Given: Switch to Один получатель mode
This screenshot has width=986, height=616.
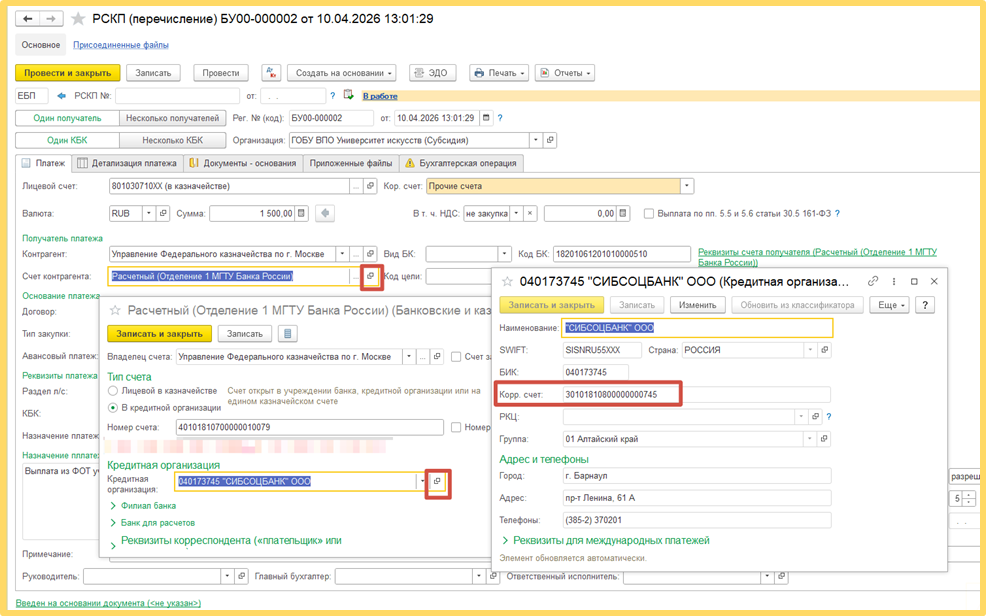Looking at the screenshot, I should click(67, 118).
